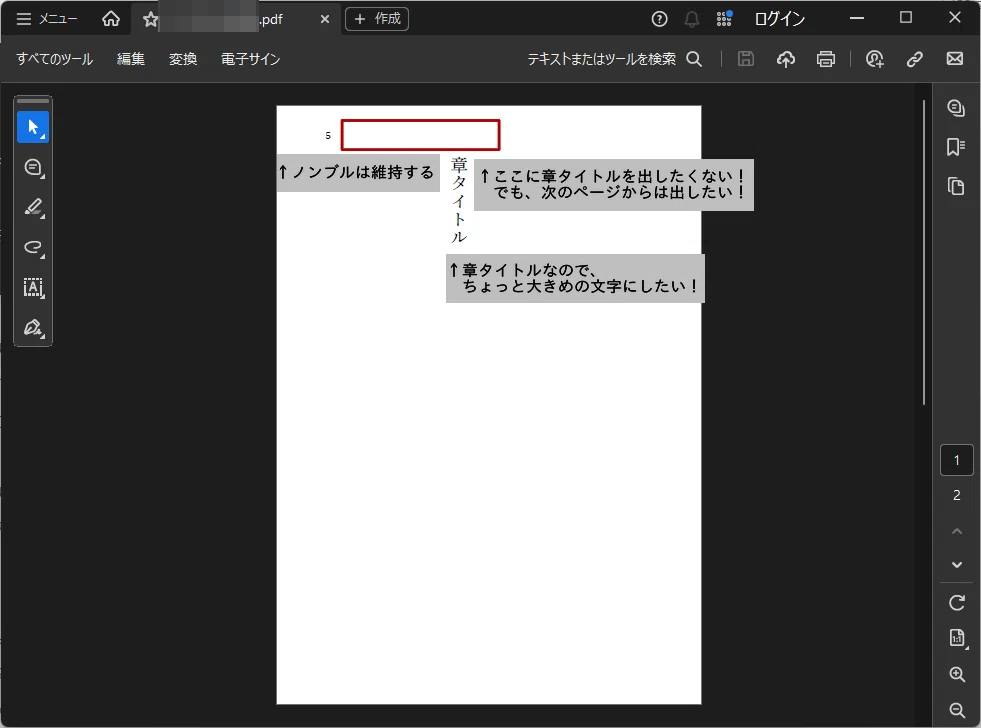Click the 作成 create button
This screenshot has width=981, height=728.
(x=377, y=19)
